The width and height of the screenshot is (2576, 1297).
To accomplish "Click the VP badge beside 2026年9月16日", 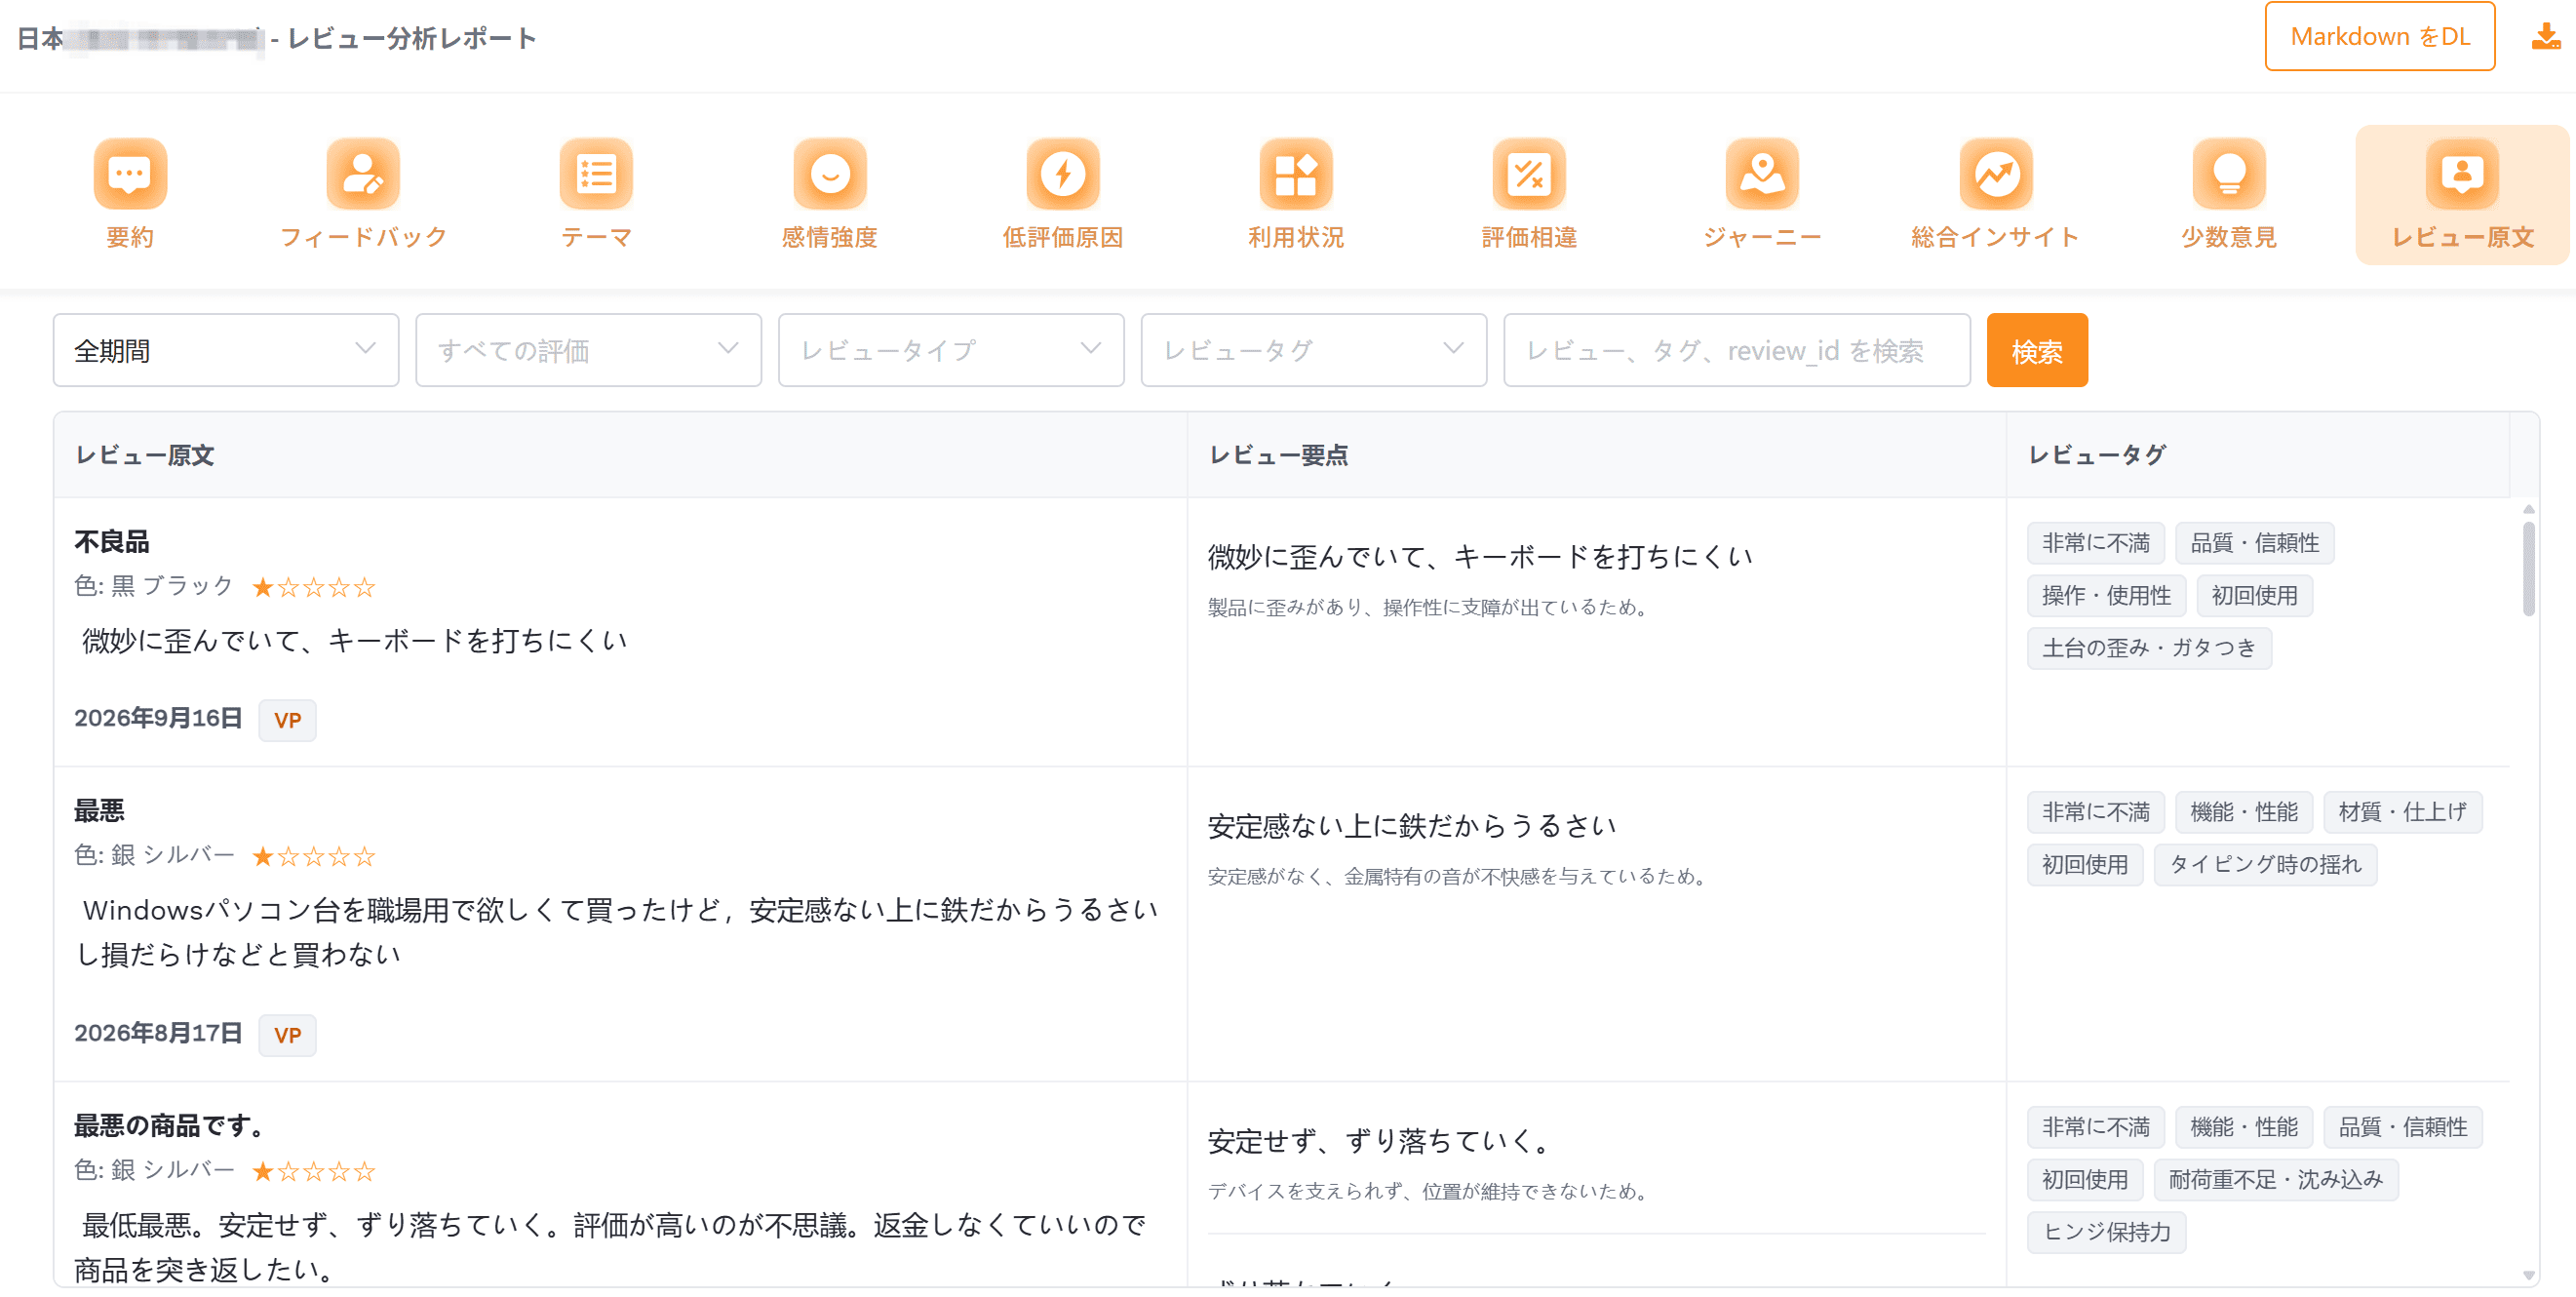I will [288, 720].
